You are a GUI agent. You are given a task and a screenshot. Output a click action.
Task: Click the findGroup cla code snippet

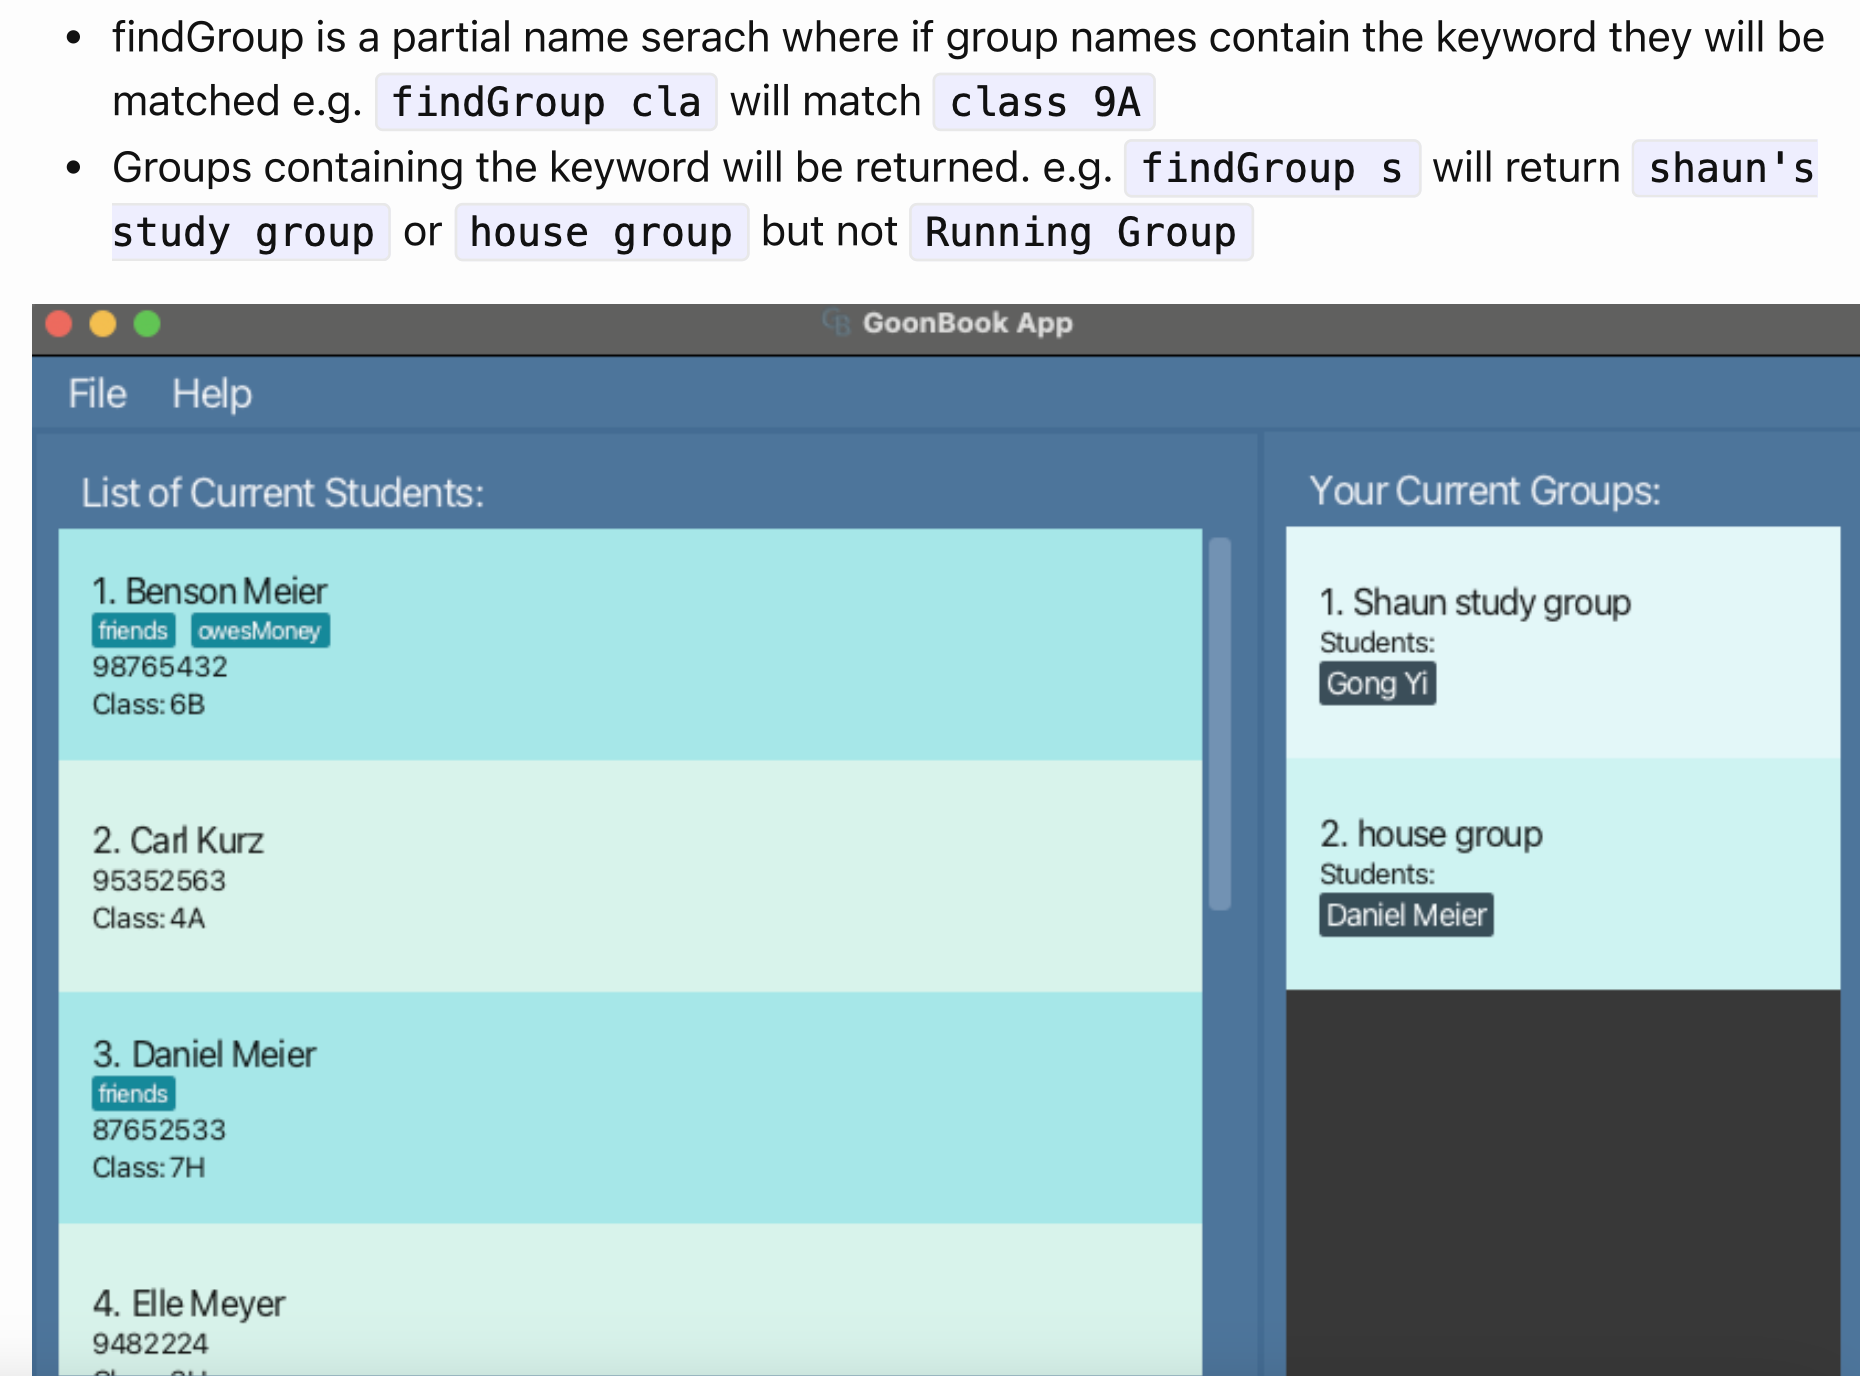(546, 102)
